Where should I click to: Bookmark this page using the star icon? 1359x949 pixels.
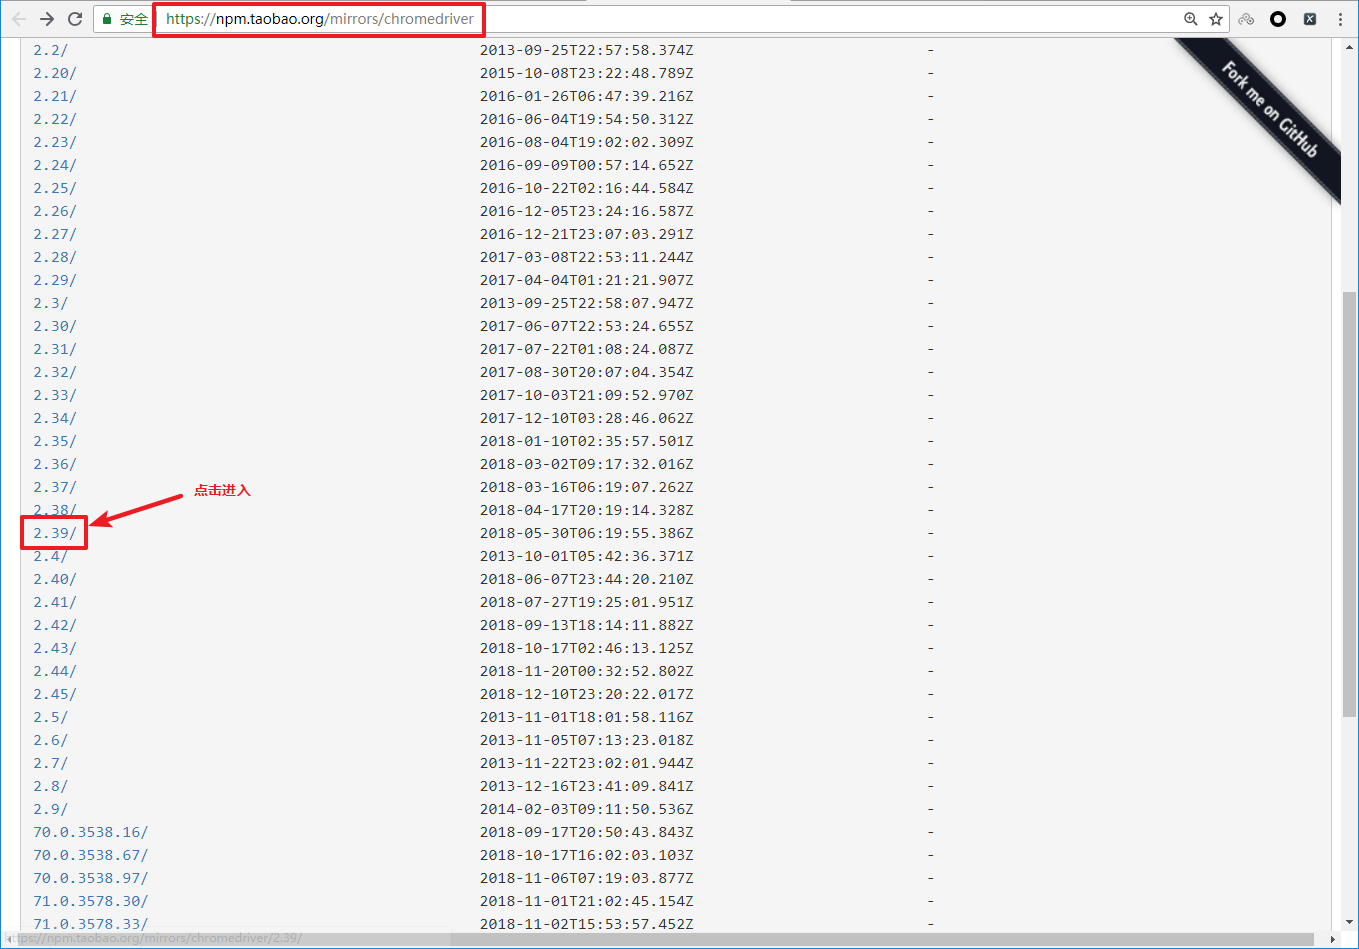point(1215,18)
